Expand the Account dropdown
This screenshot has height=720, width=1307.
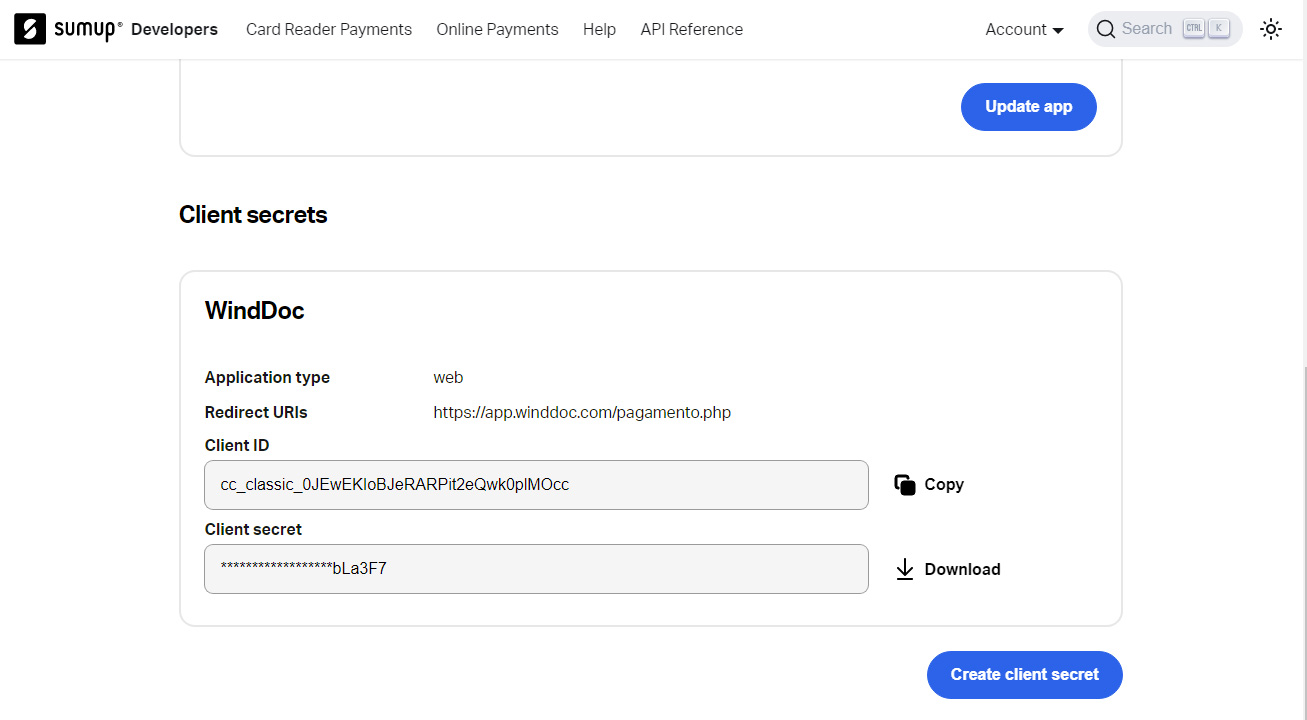(x=1024, y=29)
